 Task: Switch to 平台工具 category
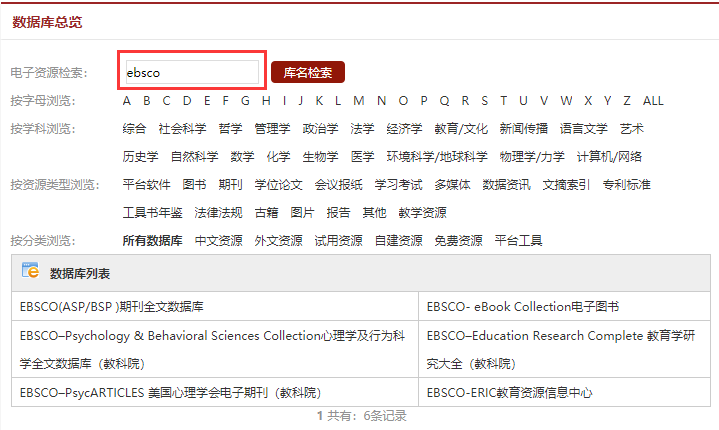tap(519, 241)
